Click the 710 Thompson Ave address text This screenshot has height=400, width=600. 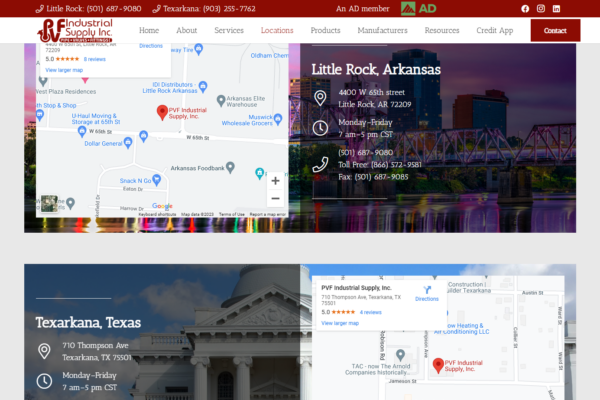point(96,351)
